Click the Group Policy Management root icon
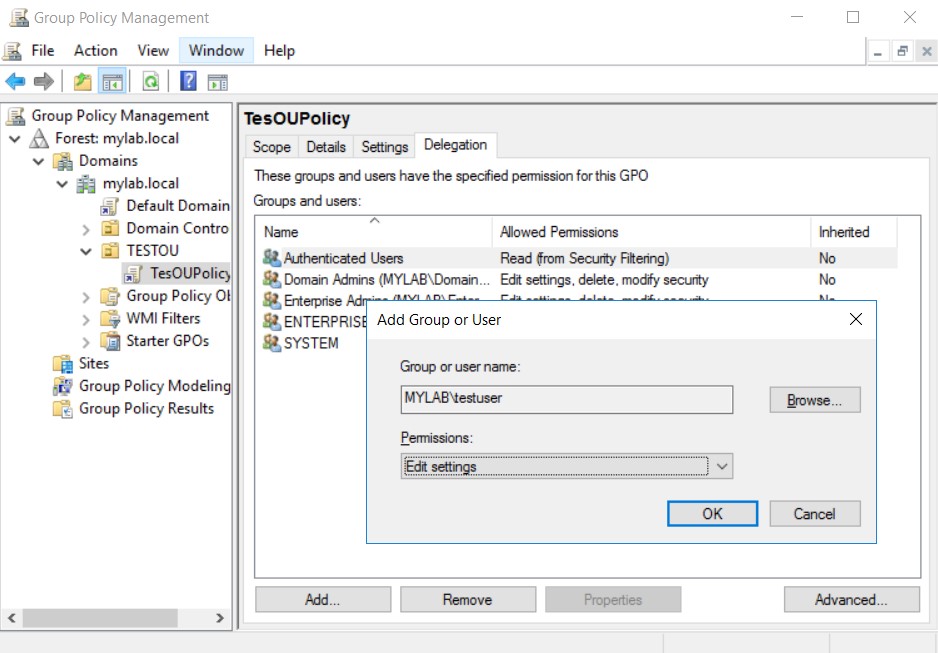 pos(16,115)
